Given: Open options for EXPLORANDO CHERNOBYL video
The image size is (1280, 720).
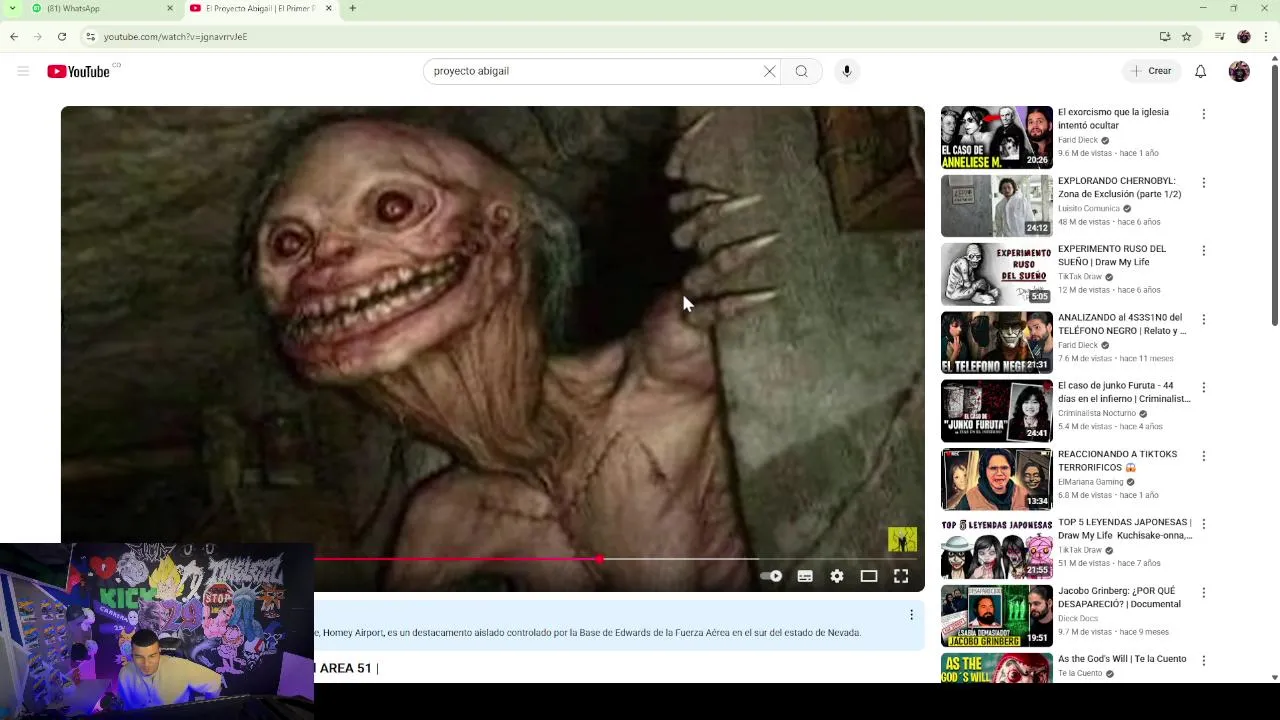Looking at the screenshot, I should pyautogui.click(x=1204, y=183).
